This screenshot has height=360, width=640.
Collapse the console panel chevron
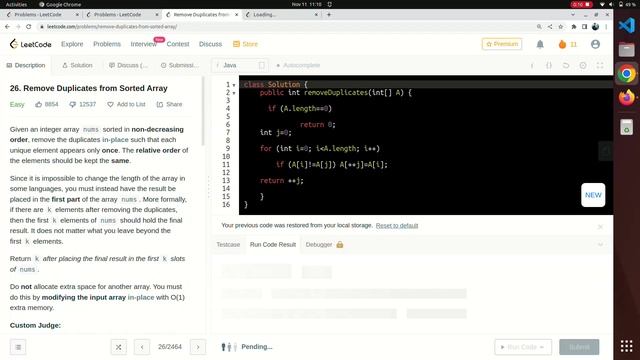(x=600, y=245)
